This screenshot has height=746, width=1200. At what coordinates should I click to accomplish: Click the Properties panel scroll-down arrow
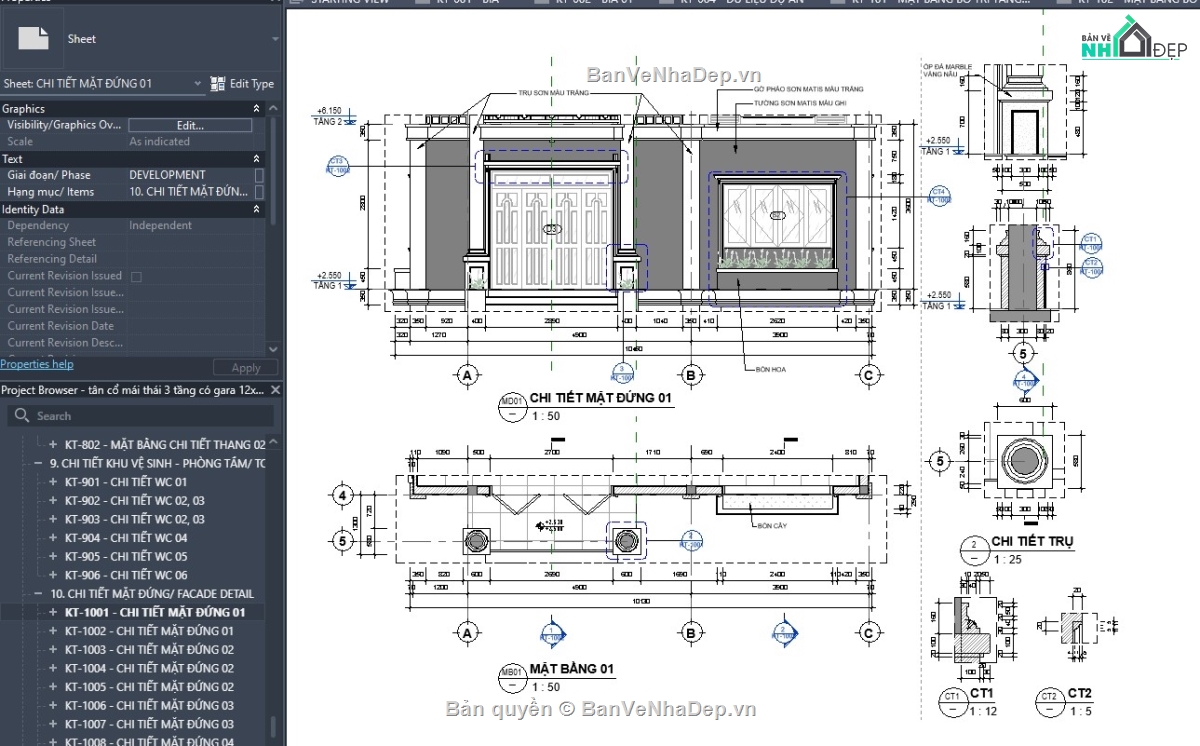point(275,349)
